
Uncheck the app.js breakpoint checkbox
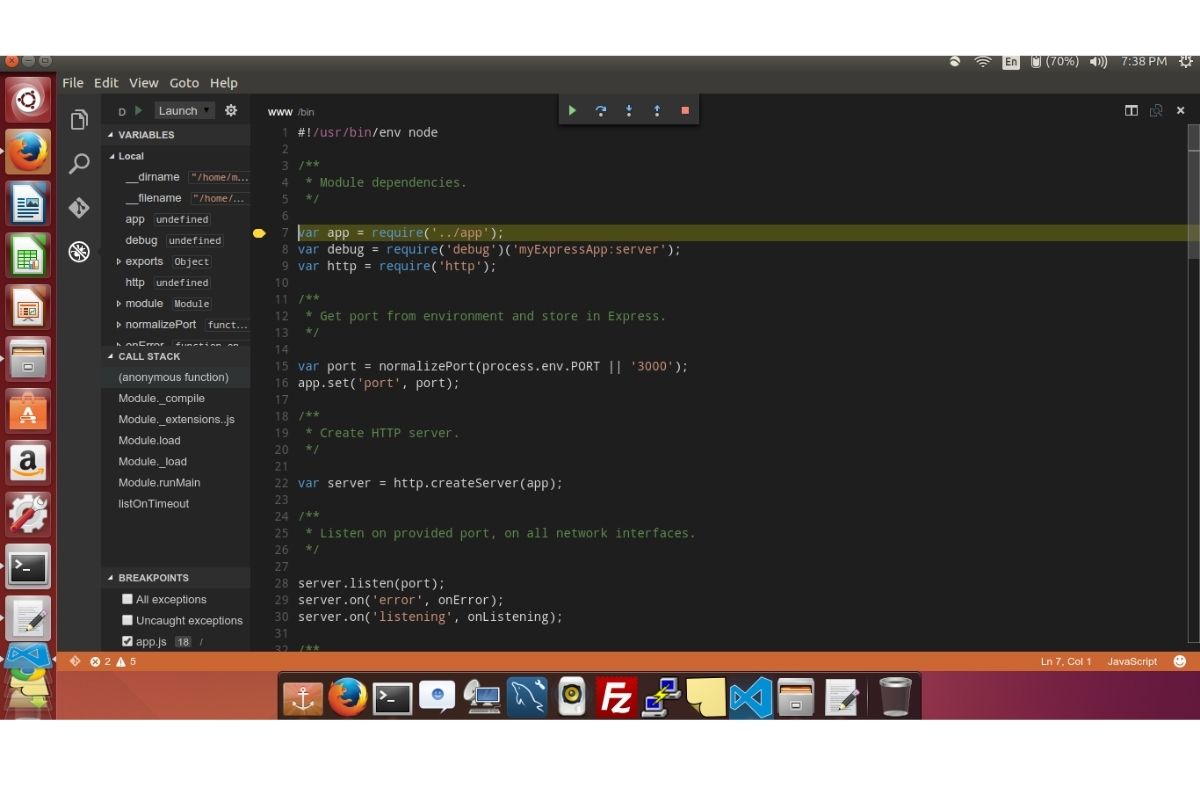tap(127, 641)
